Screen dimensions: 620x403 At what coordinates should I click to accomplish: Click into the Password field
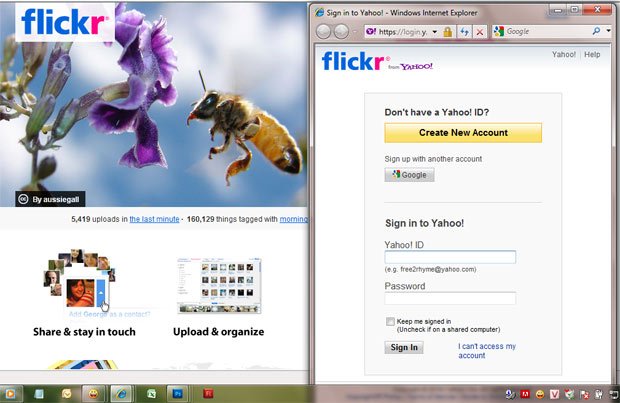pyautogui.click(x=450, y=298)
